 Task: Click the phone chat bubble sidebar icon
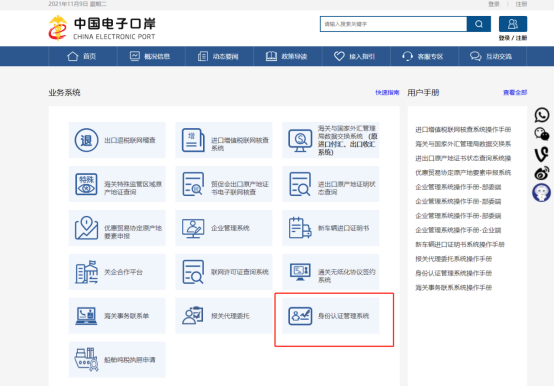pos(542,115)
